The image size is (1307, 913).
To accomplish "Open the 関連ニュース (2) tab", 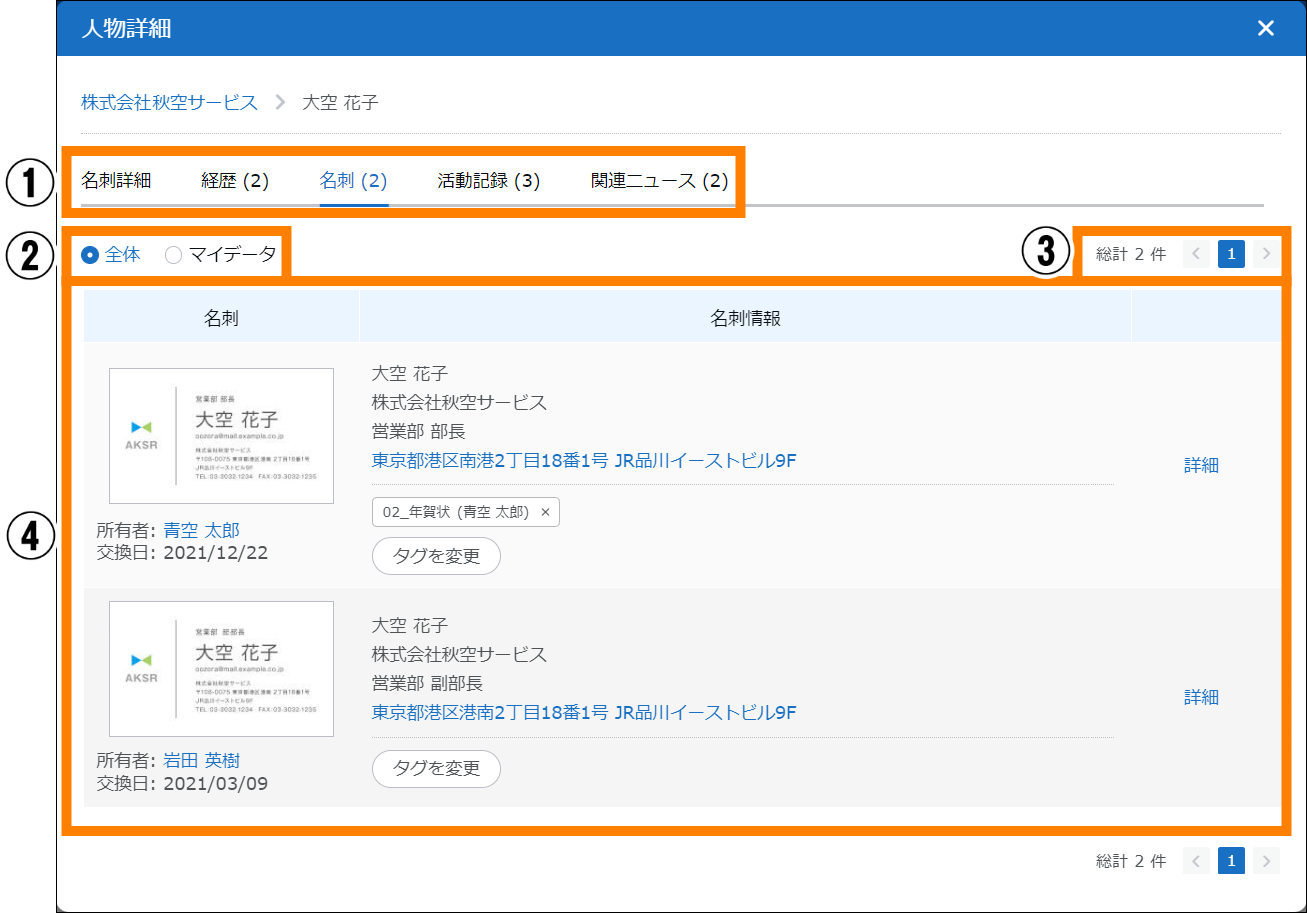I will pos(659,181).
